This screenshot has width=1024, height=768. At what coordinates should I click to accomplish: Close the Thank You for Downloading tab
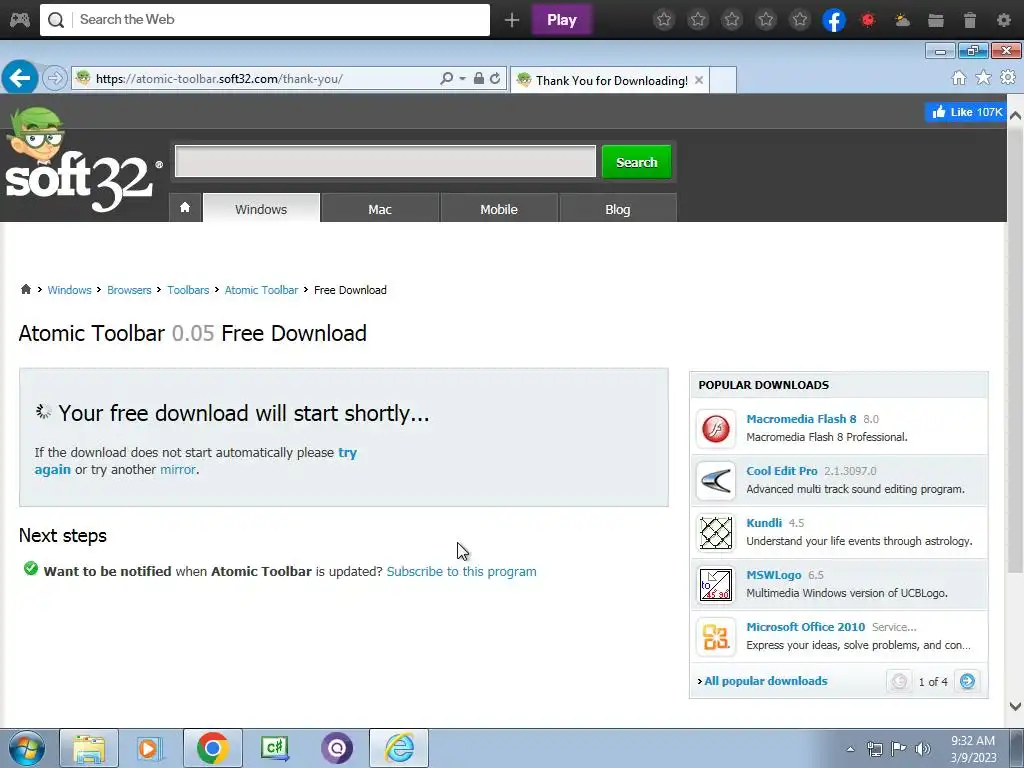pyautogui.click(x=699, y=80)
